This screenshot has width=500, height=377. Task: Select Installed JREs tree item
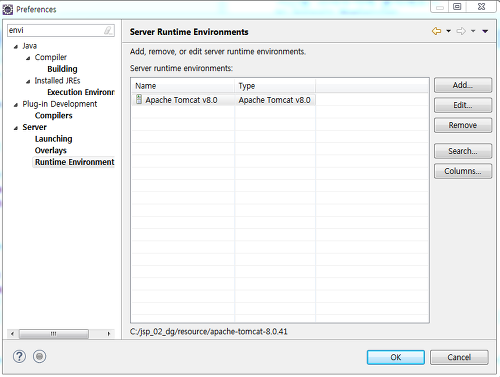tap(57, 81)
